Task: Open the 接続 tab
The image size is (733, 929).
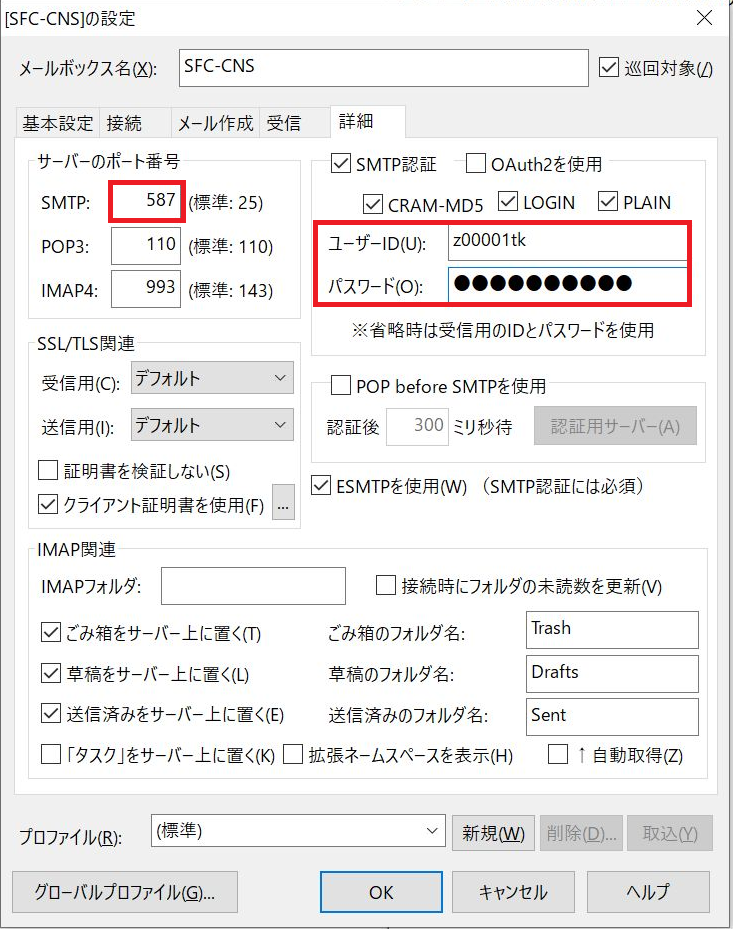Action: pyautogui.click(x=124, y=123)
